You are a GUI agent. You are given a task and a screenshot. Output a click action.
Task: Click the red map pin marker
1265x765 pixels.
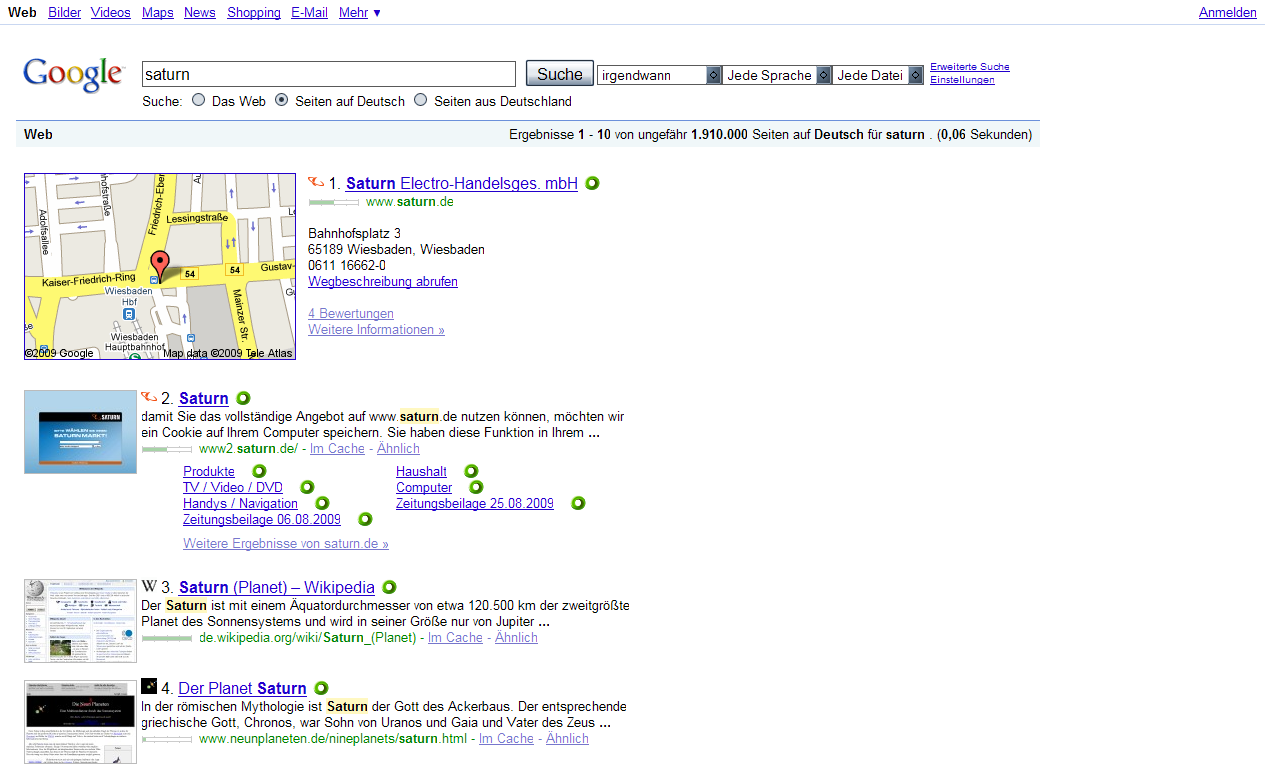tap(160, 266)
